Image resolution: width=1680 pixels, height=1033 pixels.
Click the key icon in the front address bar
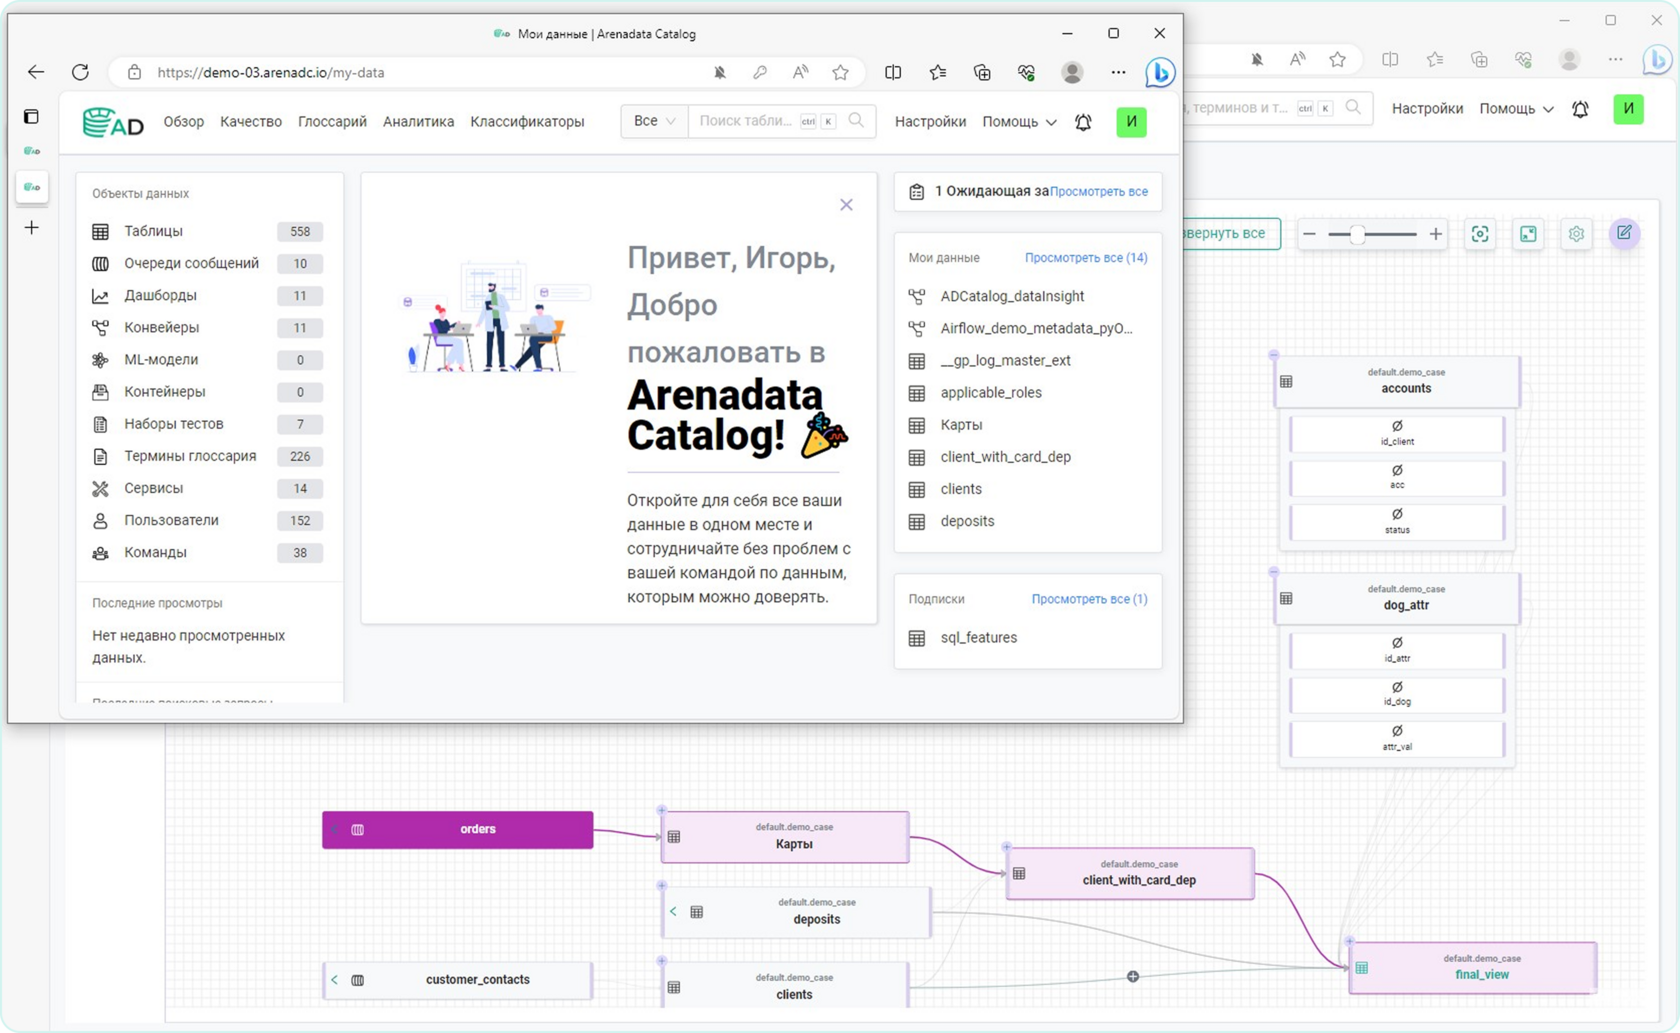click(760, 72)
